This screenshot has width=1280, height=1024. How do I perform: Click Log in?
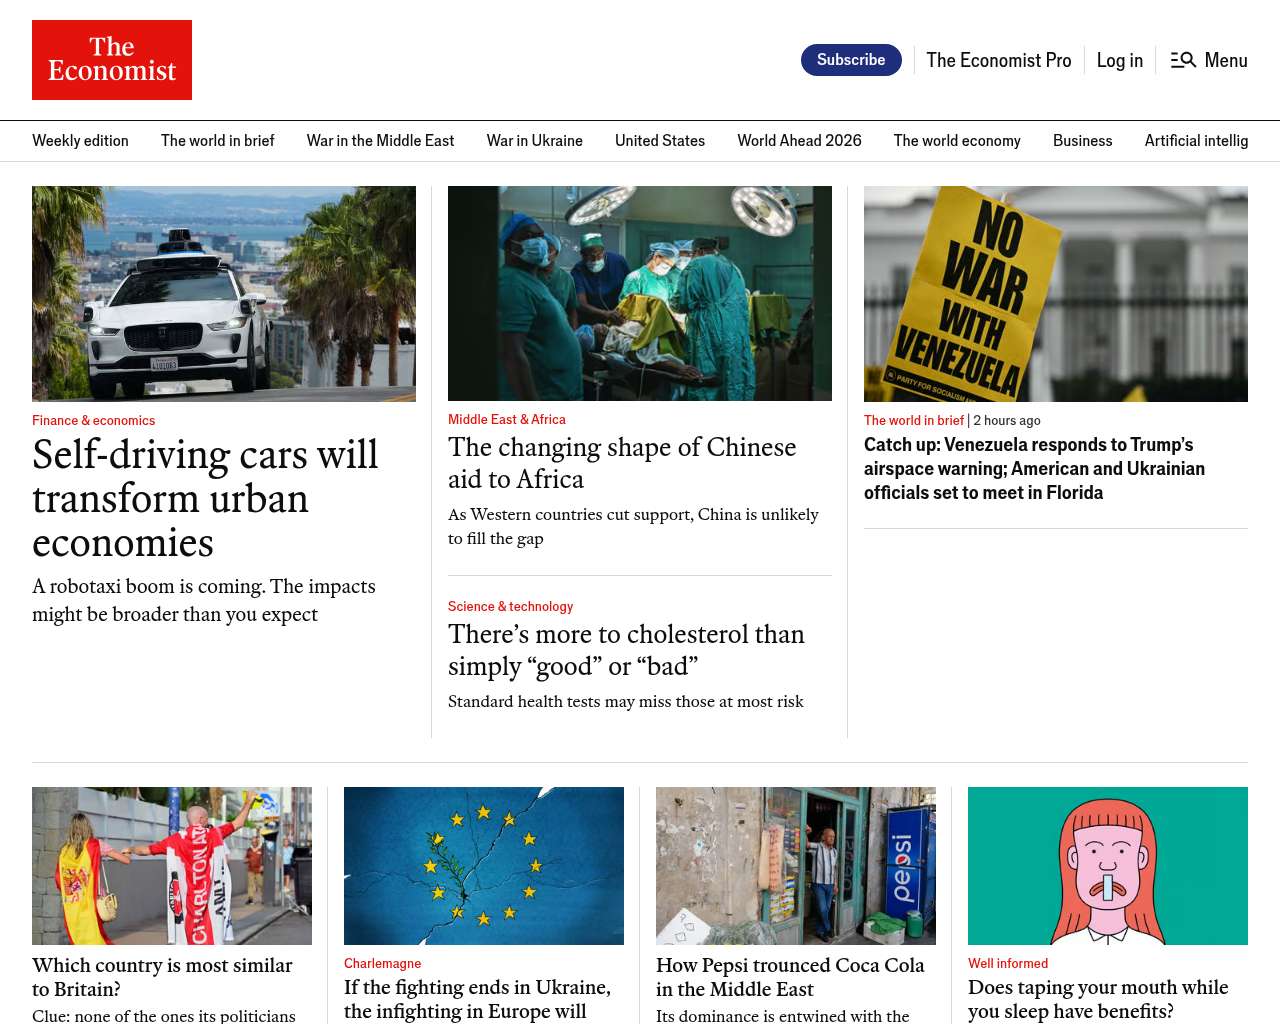coord(1120,60)
